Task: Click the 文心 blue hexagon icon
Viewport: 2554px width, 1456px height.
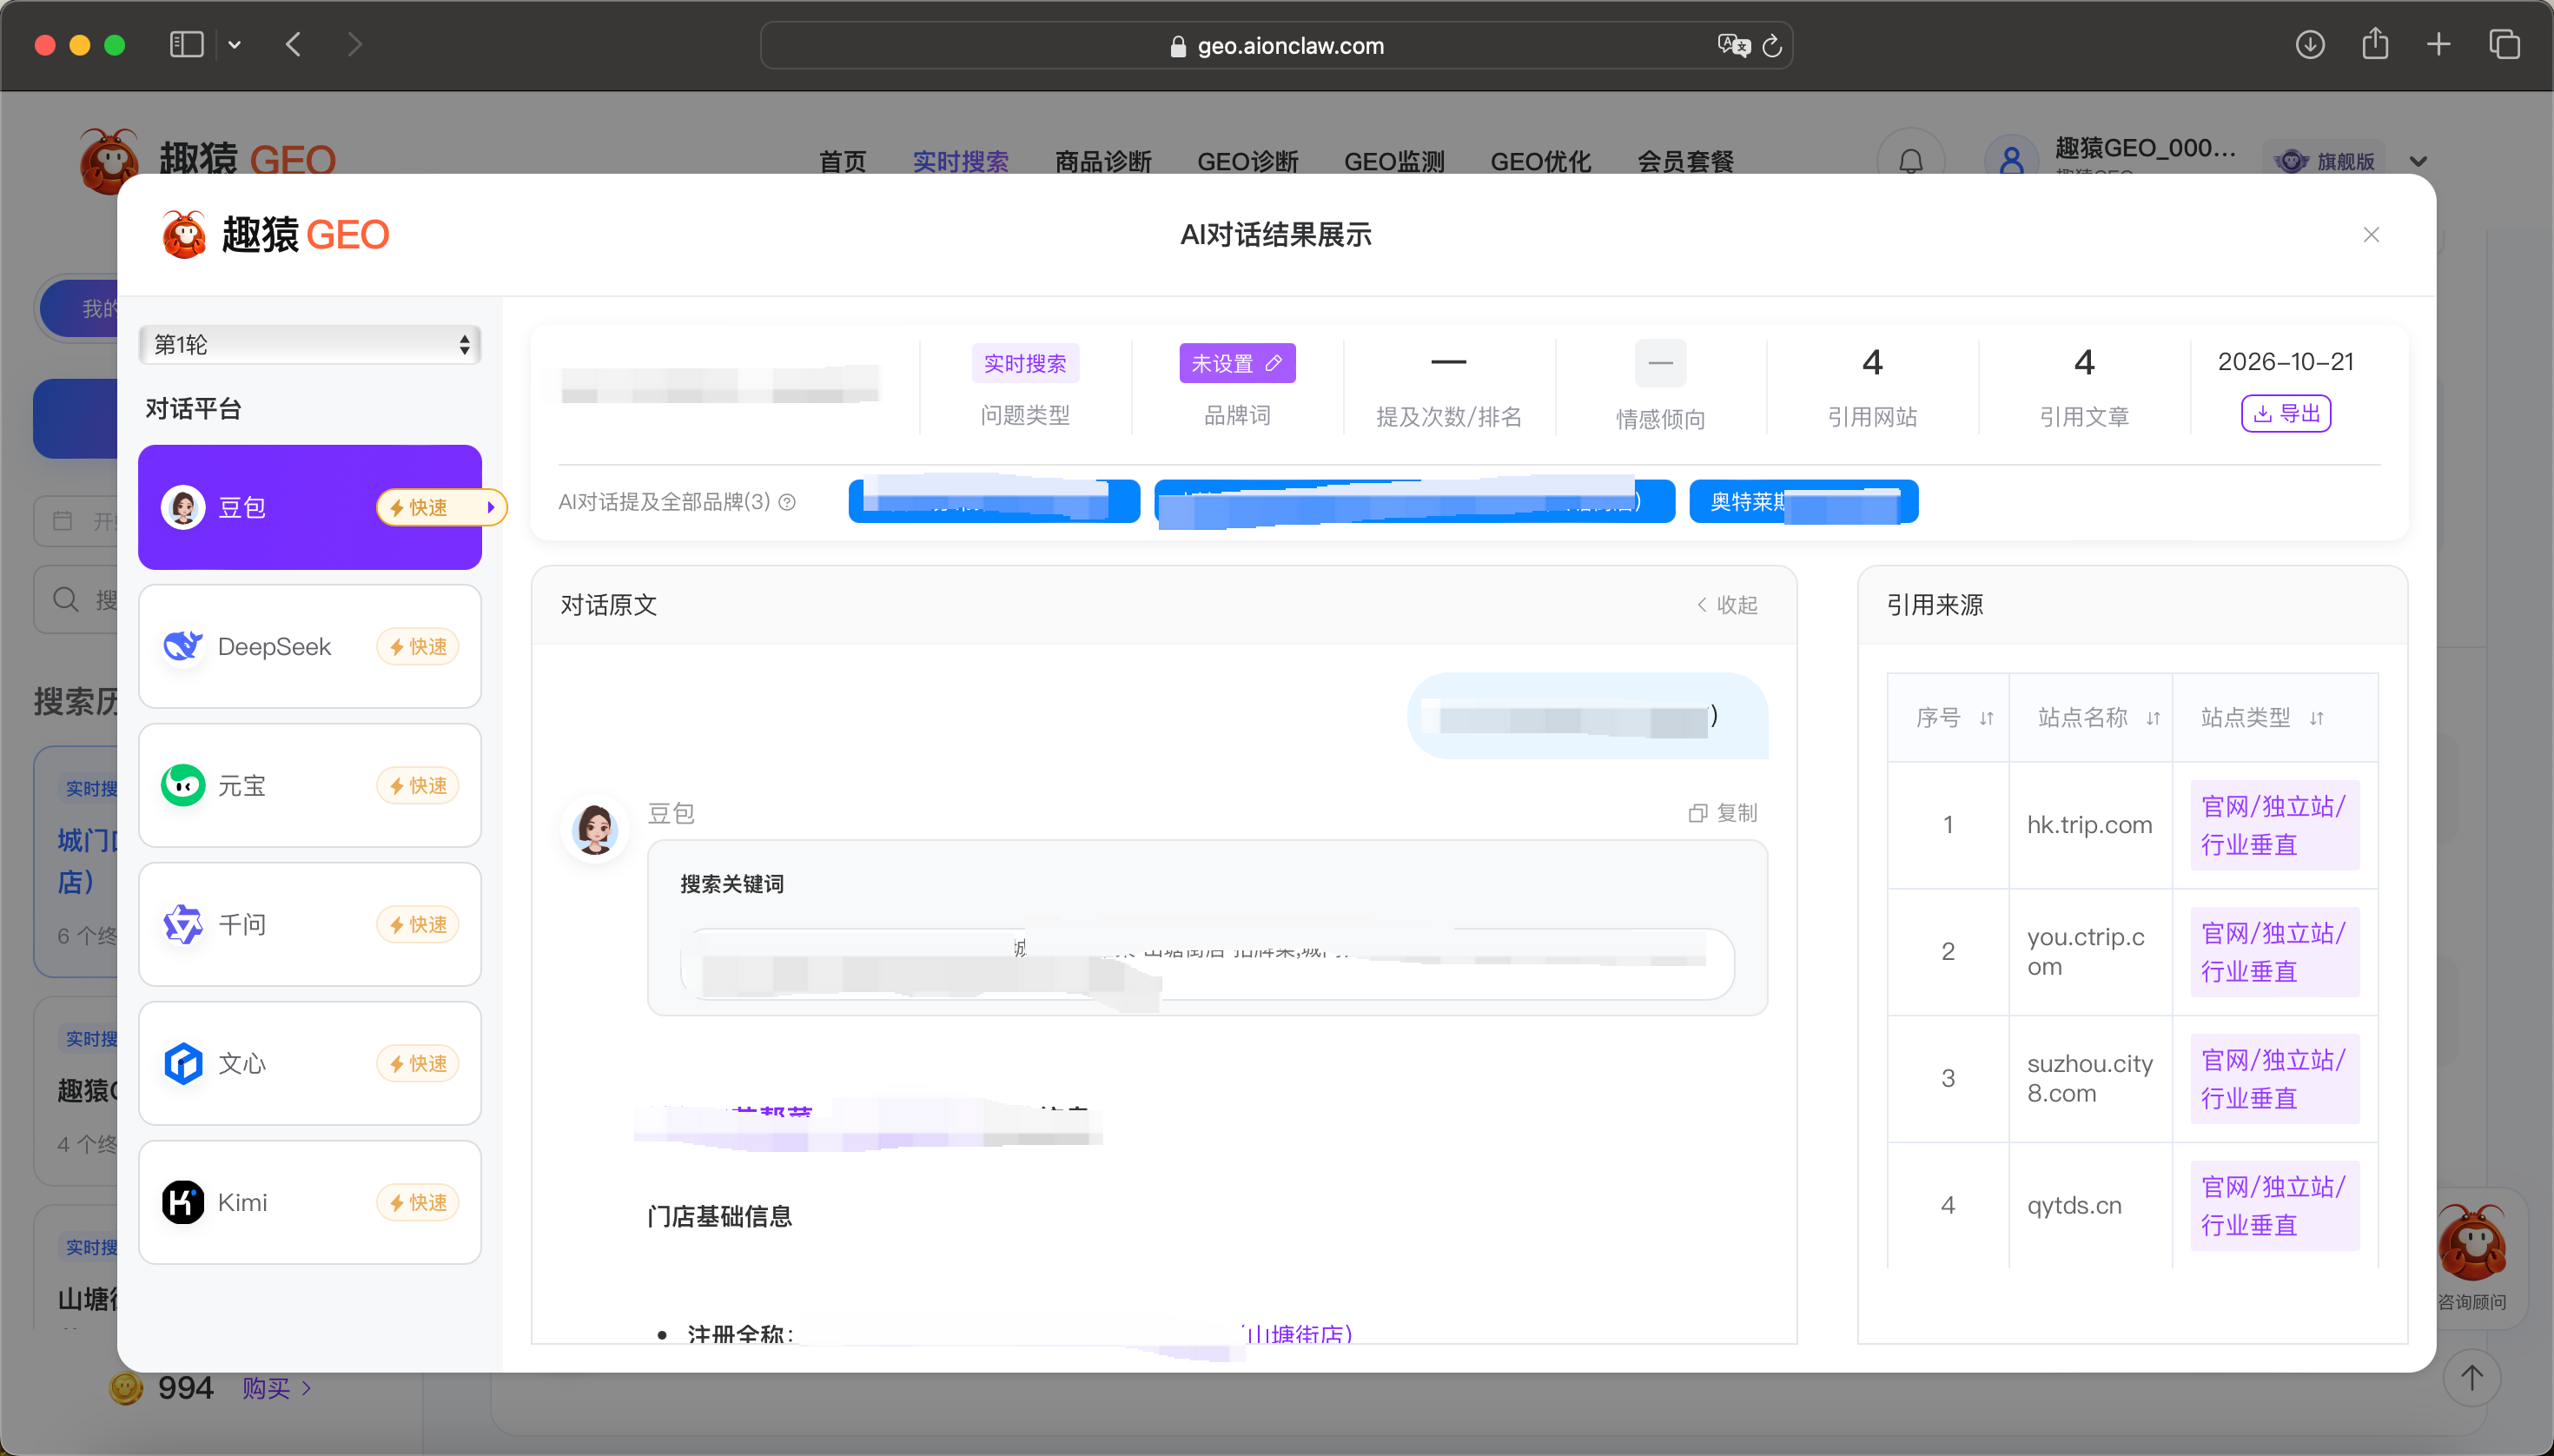Action: (183, 1063)
